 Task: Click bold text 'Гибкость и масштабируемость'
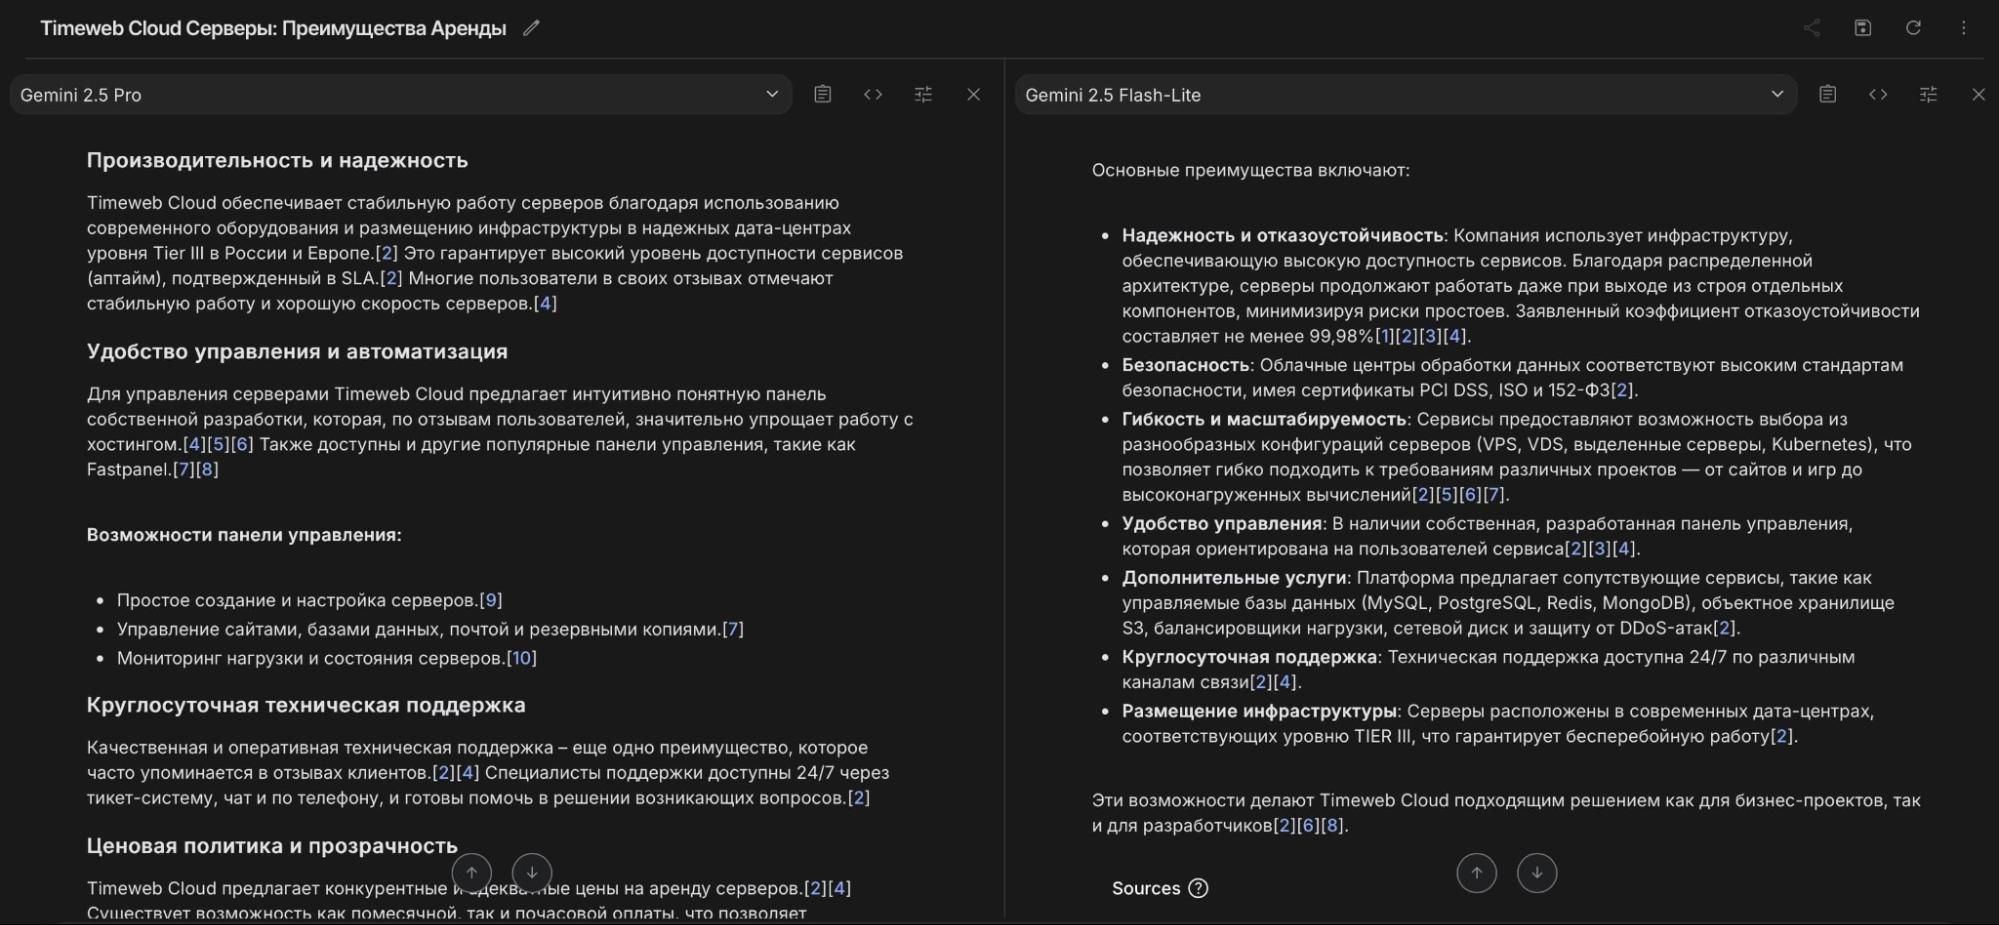1264,419
